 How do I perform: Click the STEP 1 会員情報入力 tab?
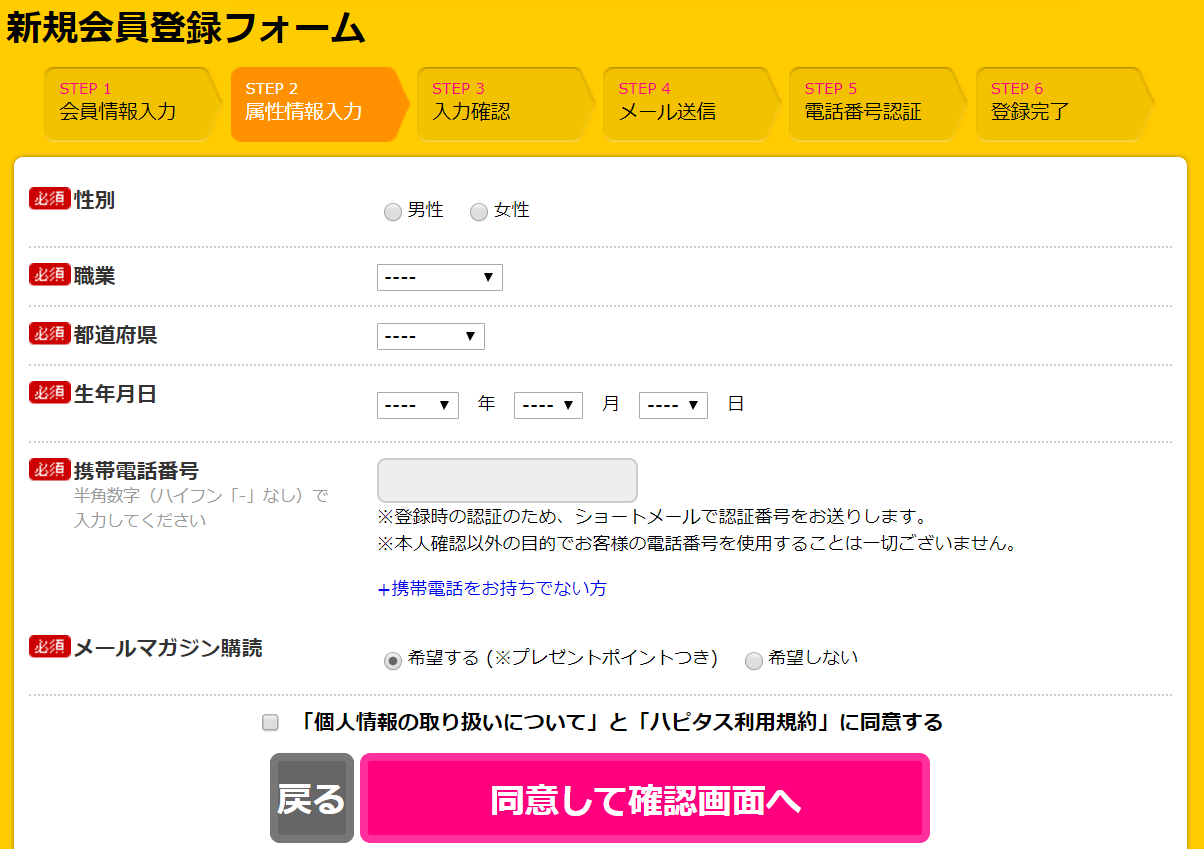[x=133, y=105]
